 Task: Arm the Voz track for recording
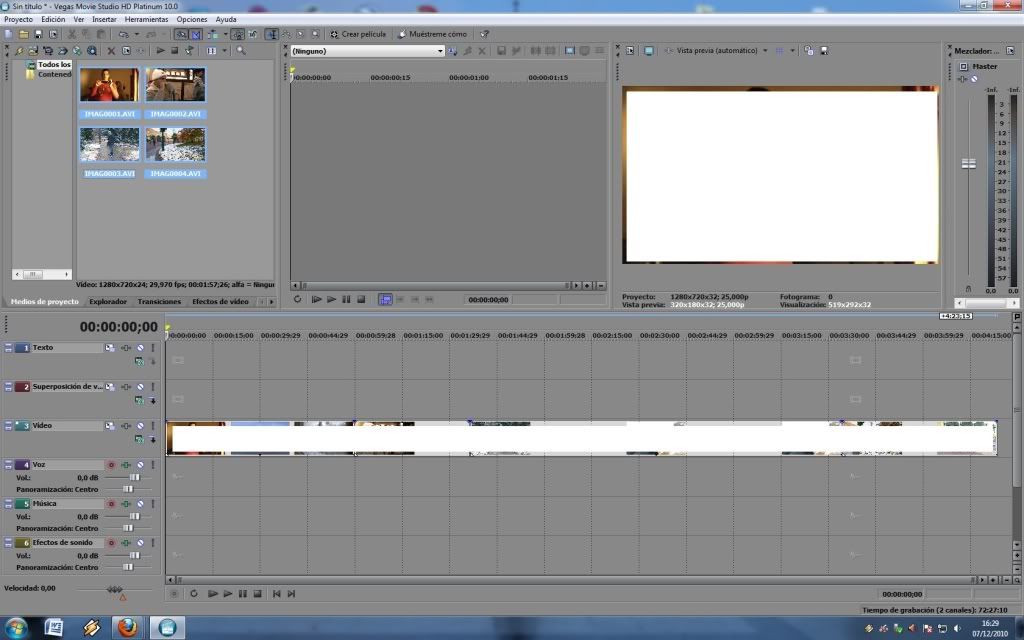(111, 465)
